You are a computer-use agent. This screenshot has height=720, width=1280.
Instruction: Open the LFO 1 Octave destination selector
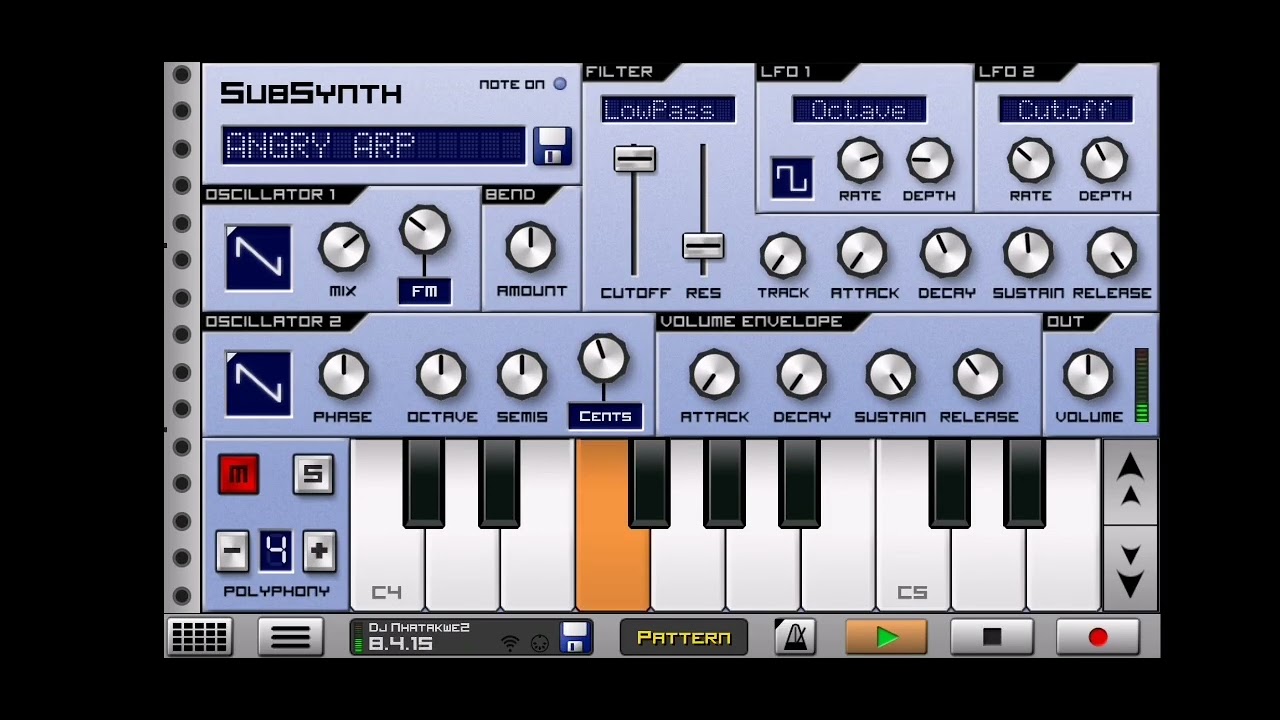(x=859, y=110)
